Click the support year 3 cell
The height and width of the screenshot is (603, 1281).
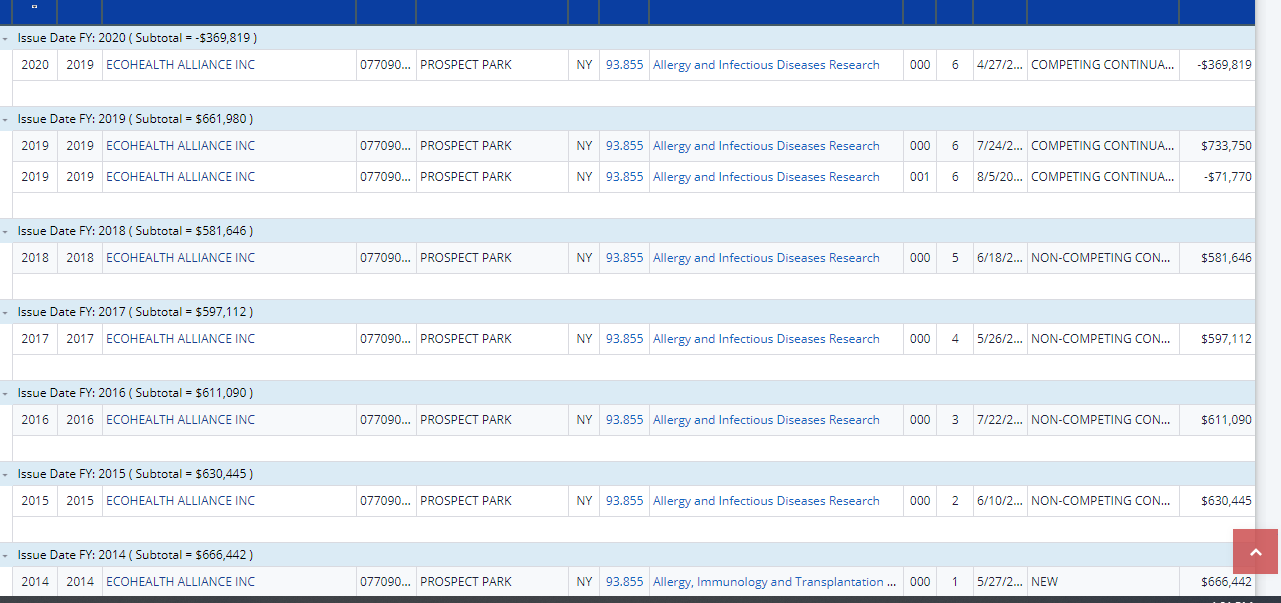tap(955, 420)
